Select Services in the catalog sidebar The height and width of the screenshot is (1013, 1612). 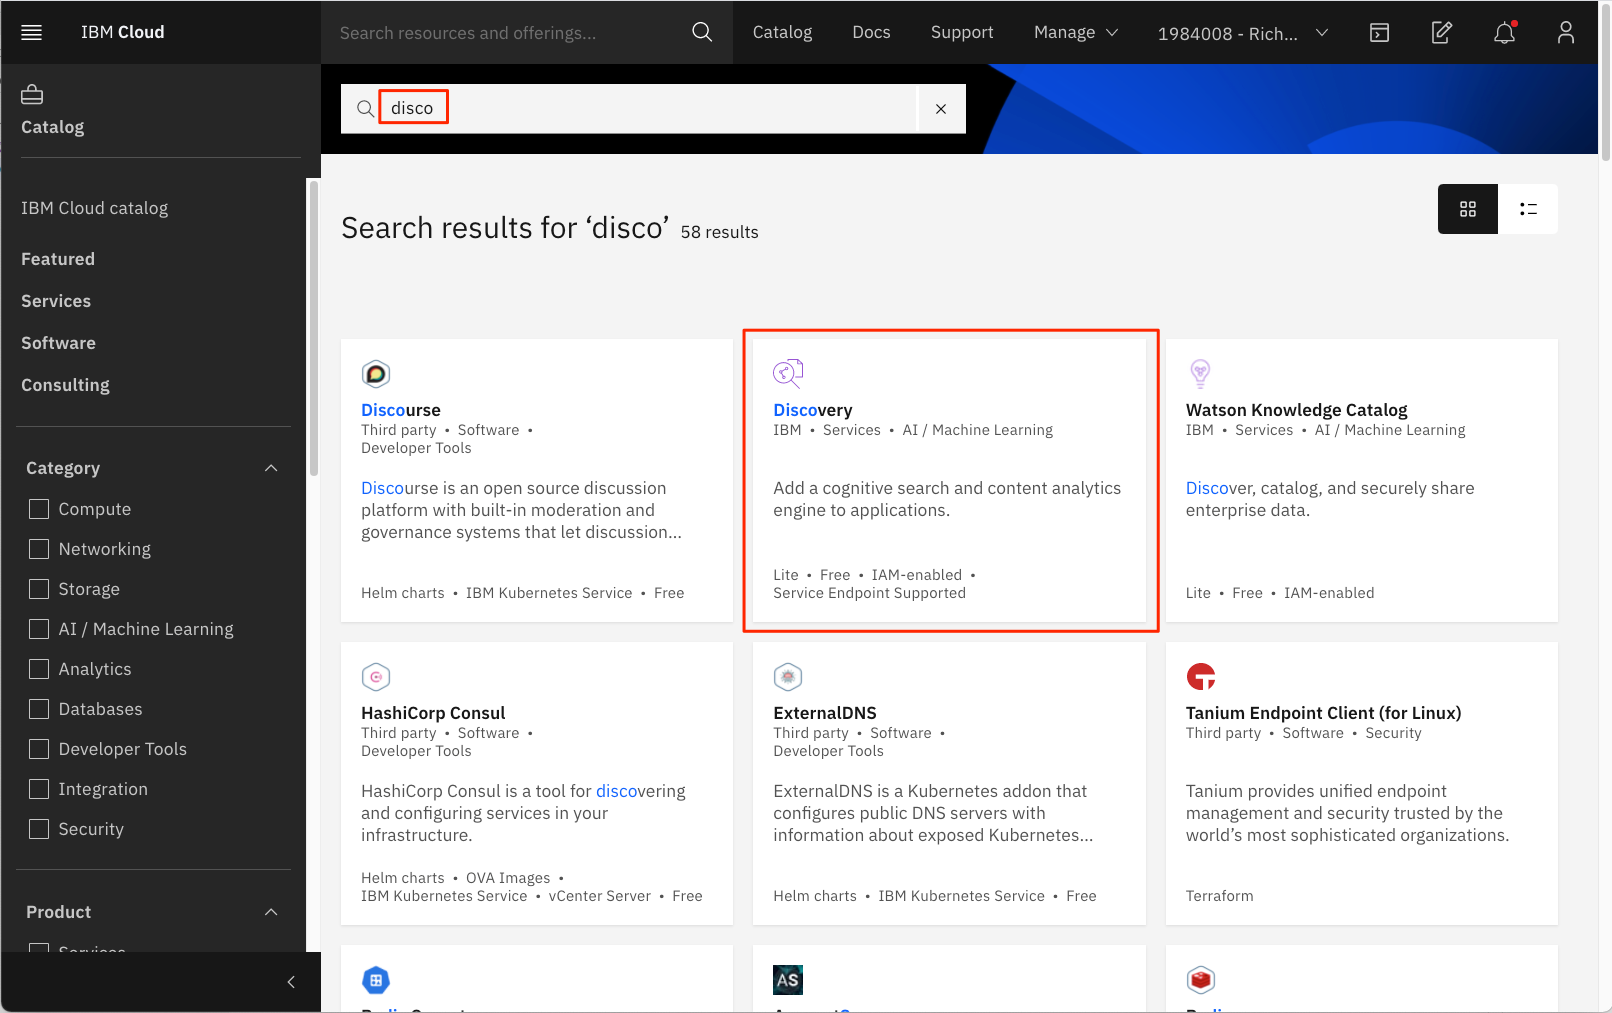(x=56, y=301)
